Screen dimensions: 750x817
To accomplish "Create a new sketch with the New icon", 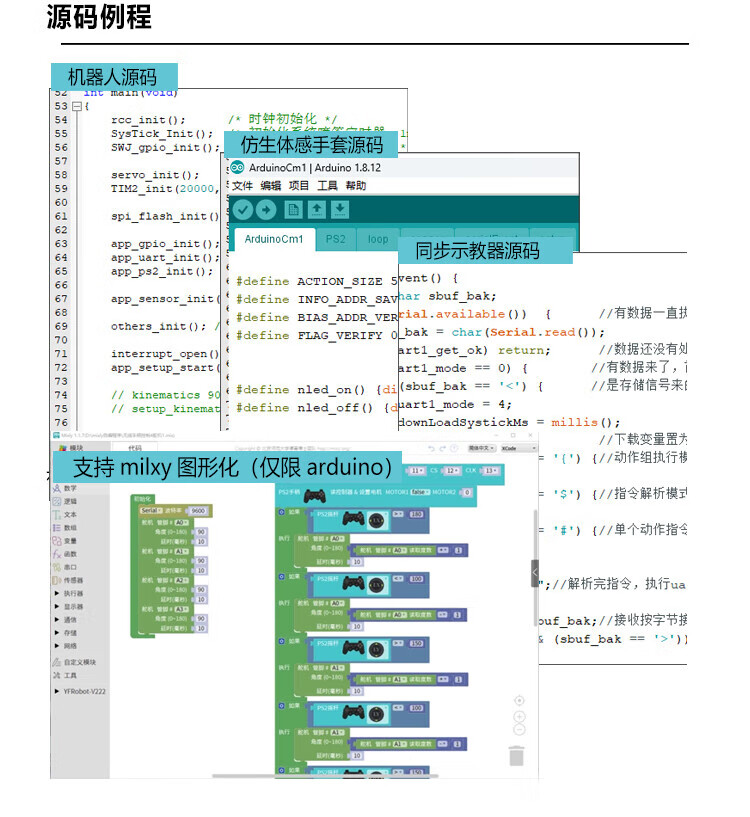I will (293, 210).
